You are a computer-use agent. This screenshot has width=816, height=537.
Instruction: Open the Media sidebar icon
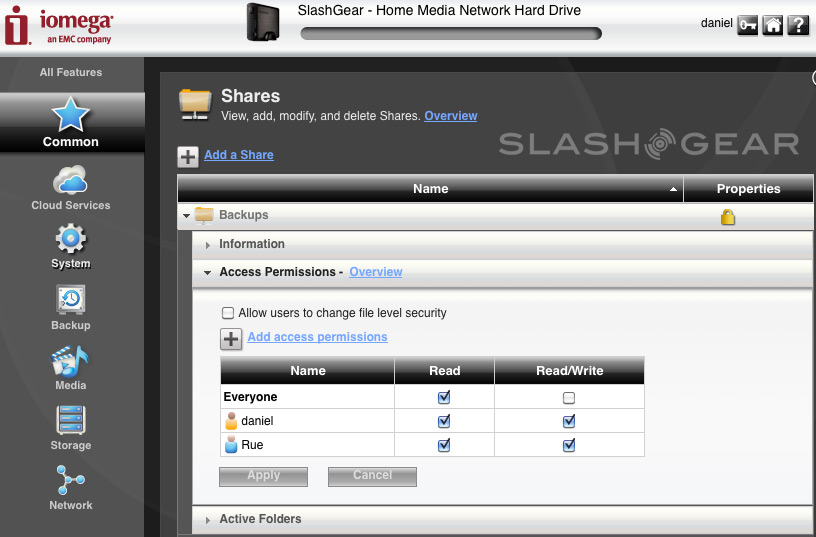(x=70, y=361)
